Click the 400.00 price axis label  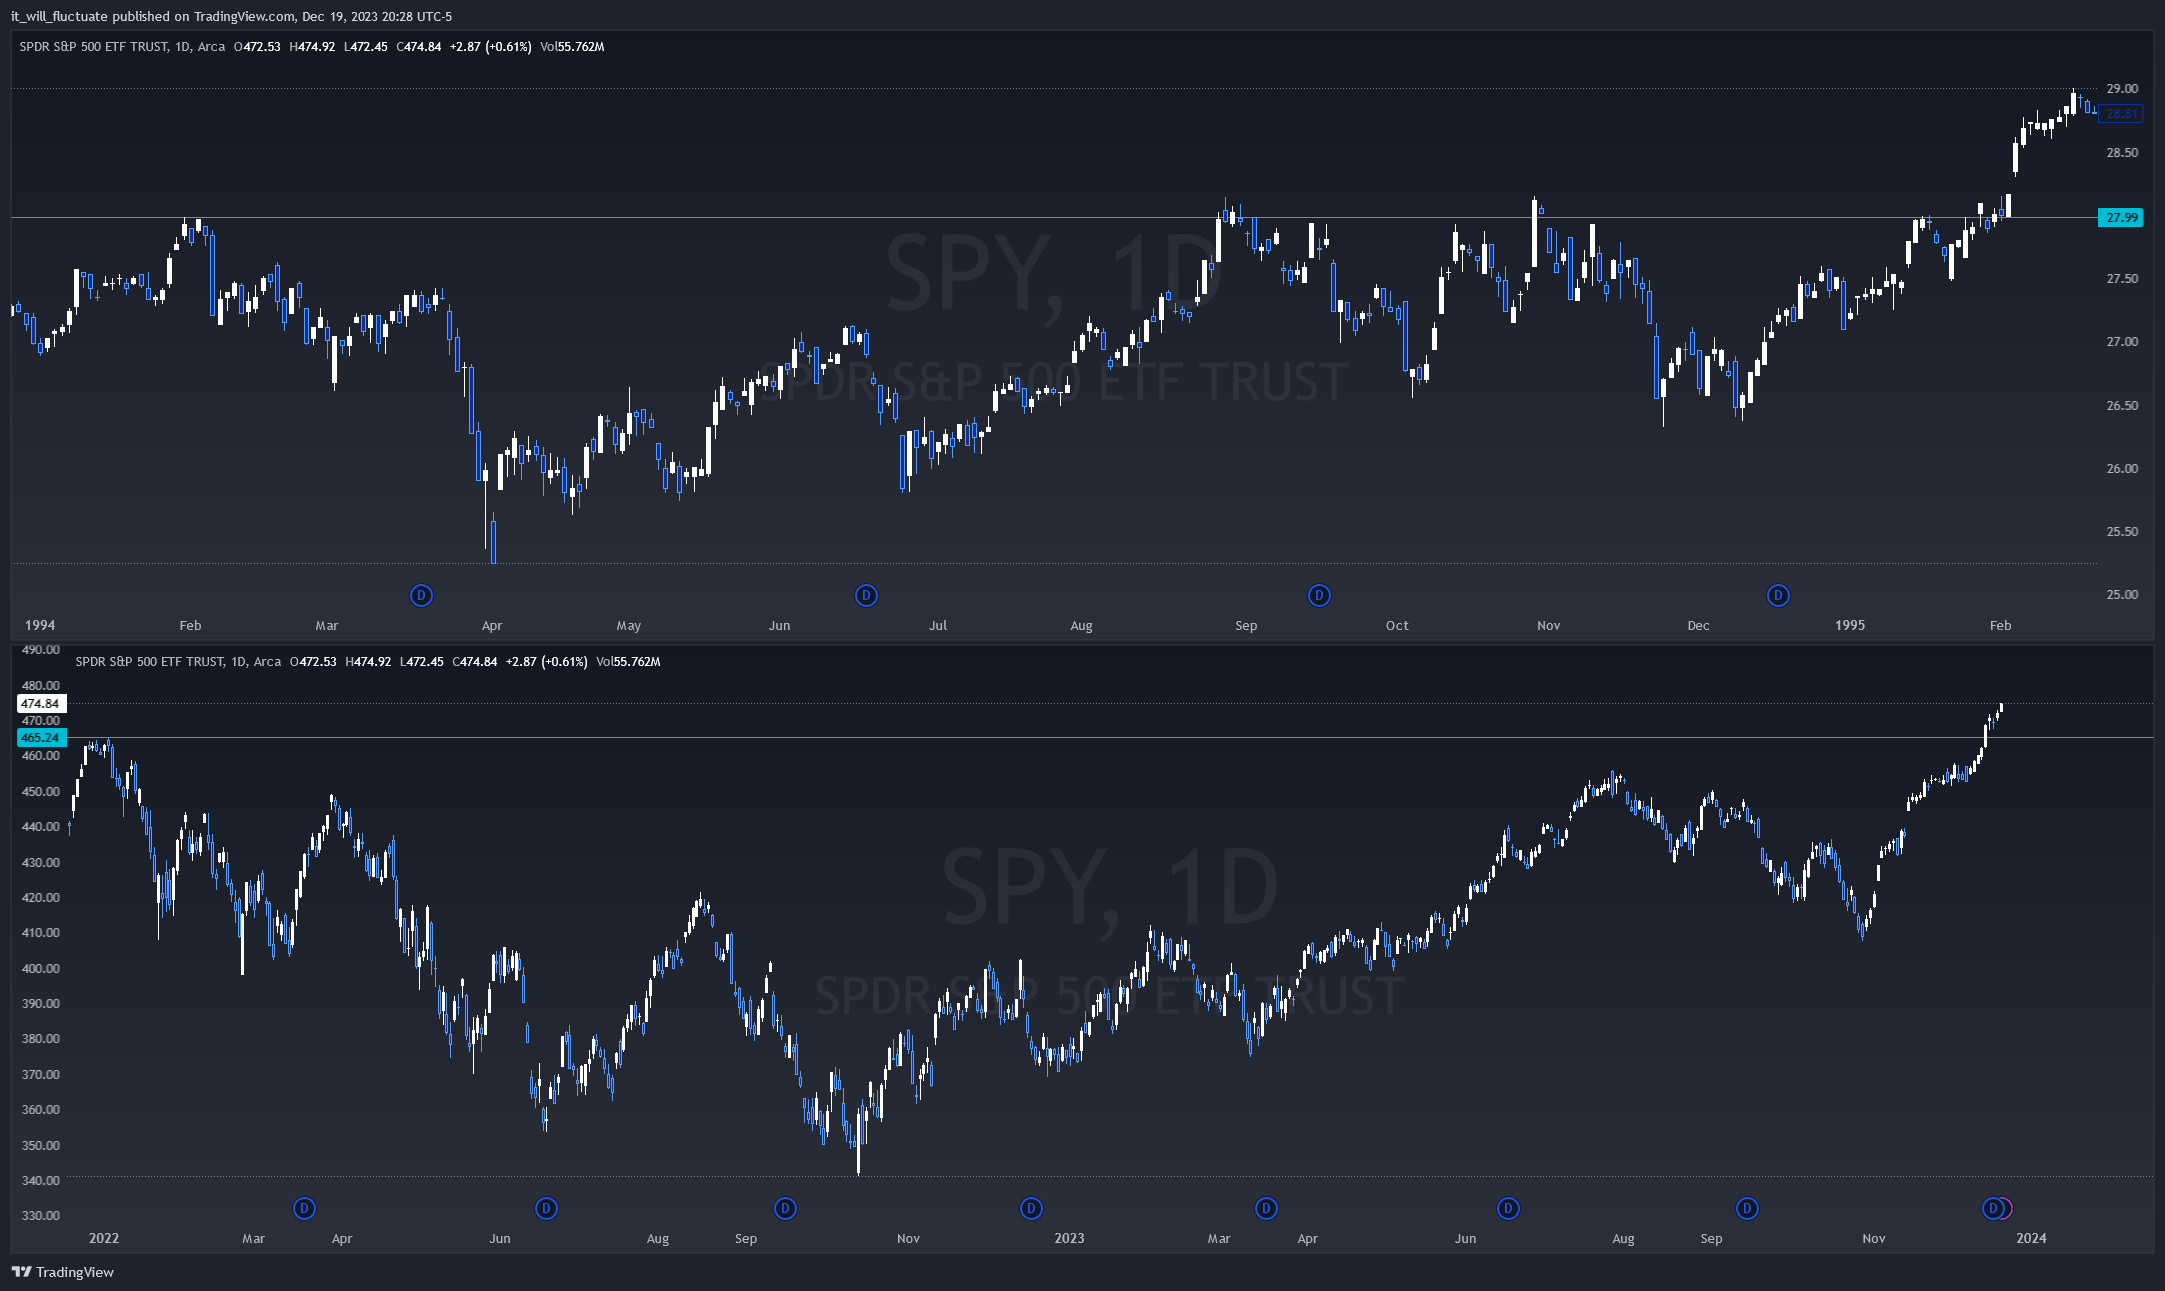(x=41, y=968)
